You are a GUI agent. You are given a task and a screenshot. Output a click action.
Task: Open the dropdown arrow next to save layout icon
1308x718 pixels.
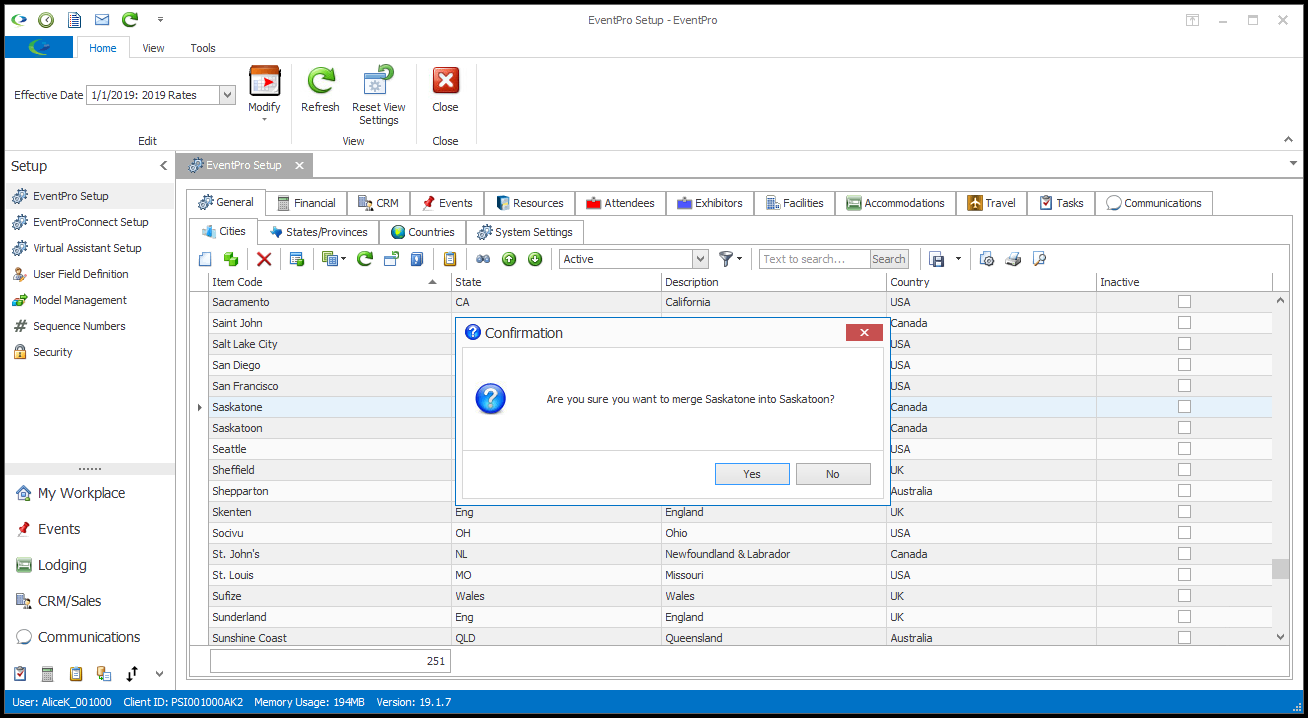tap(958, 259)
